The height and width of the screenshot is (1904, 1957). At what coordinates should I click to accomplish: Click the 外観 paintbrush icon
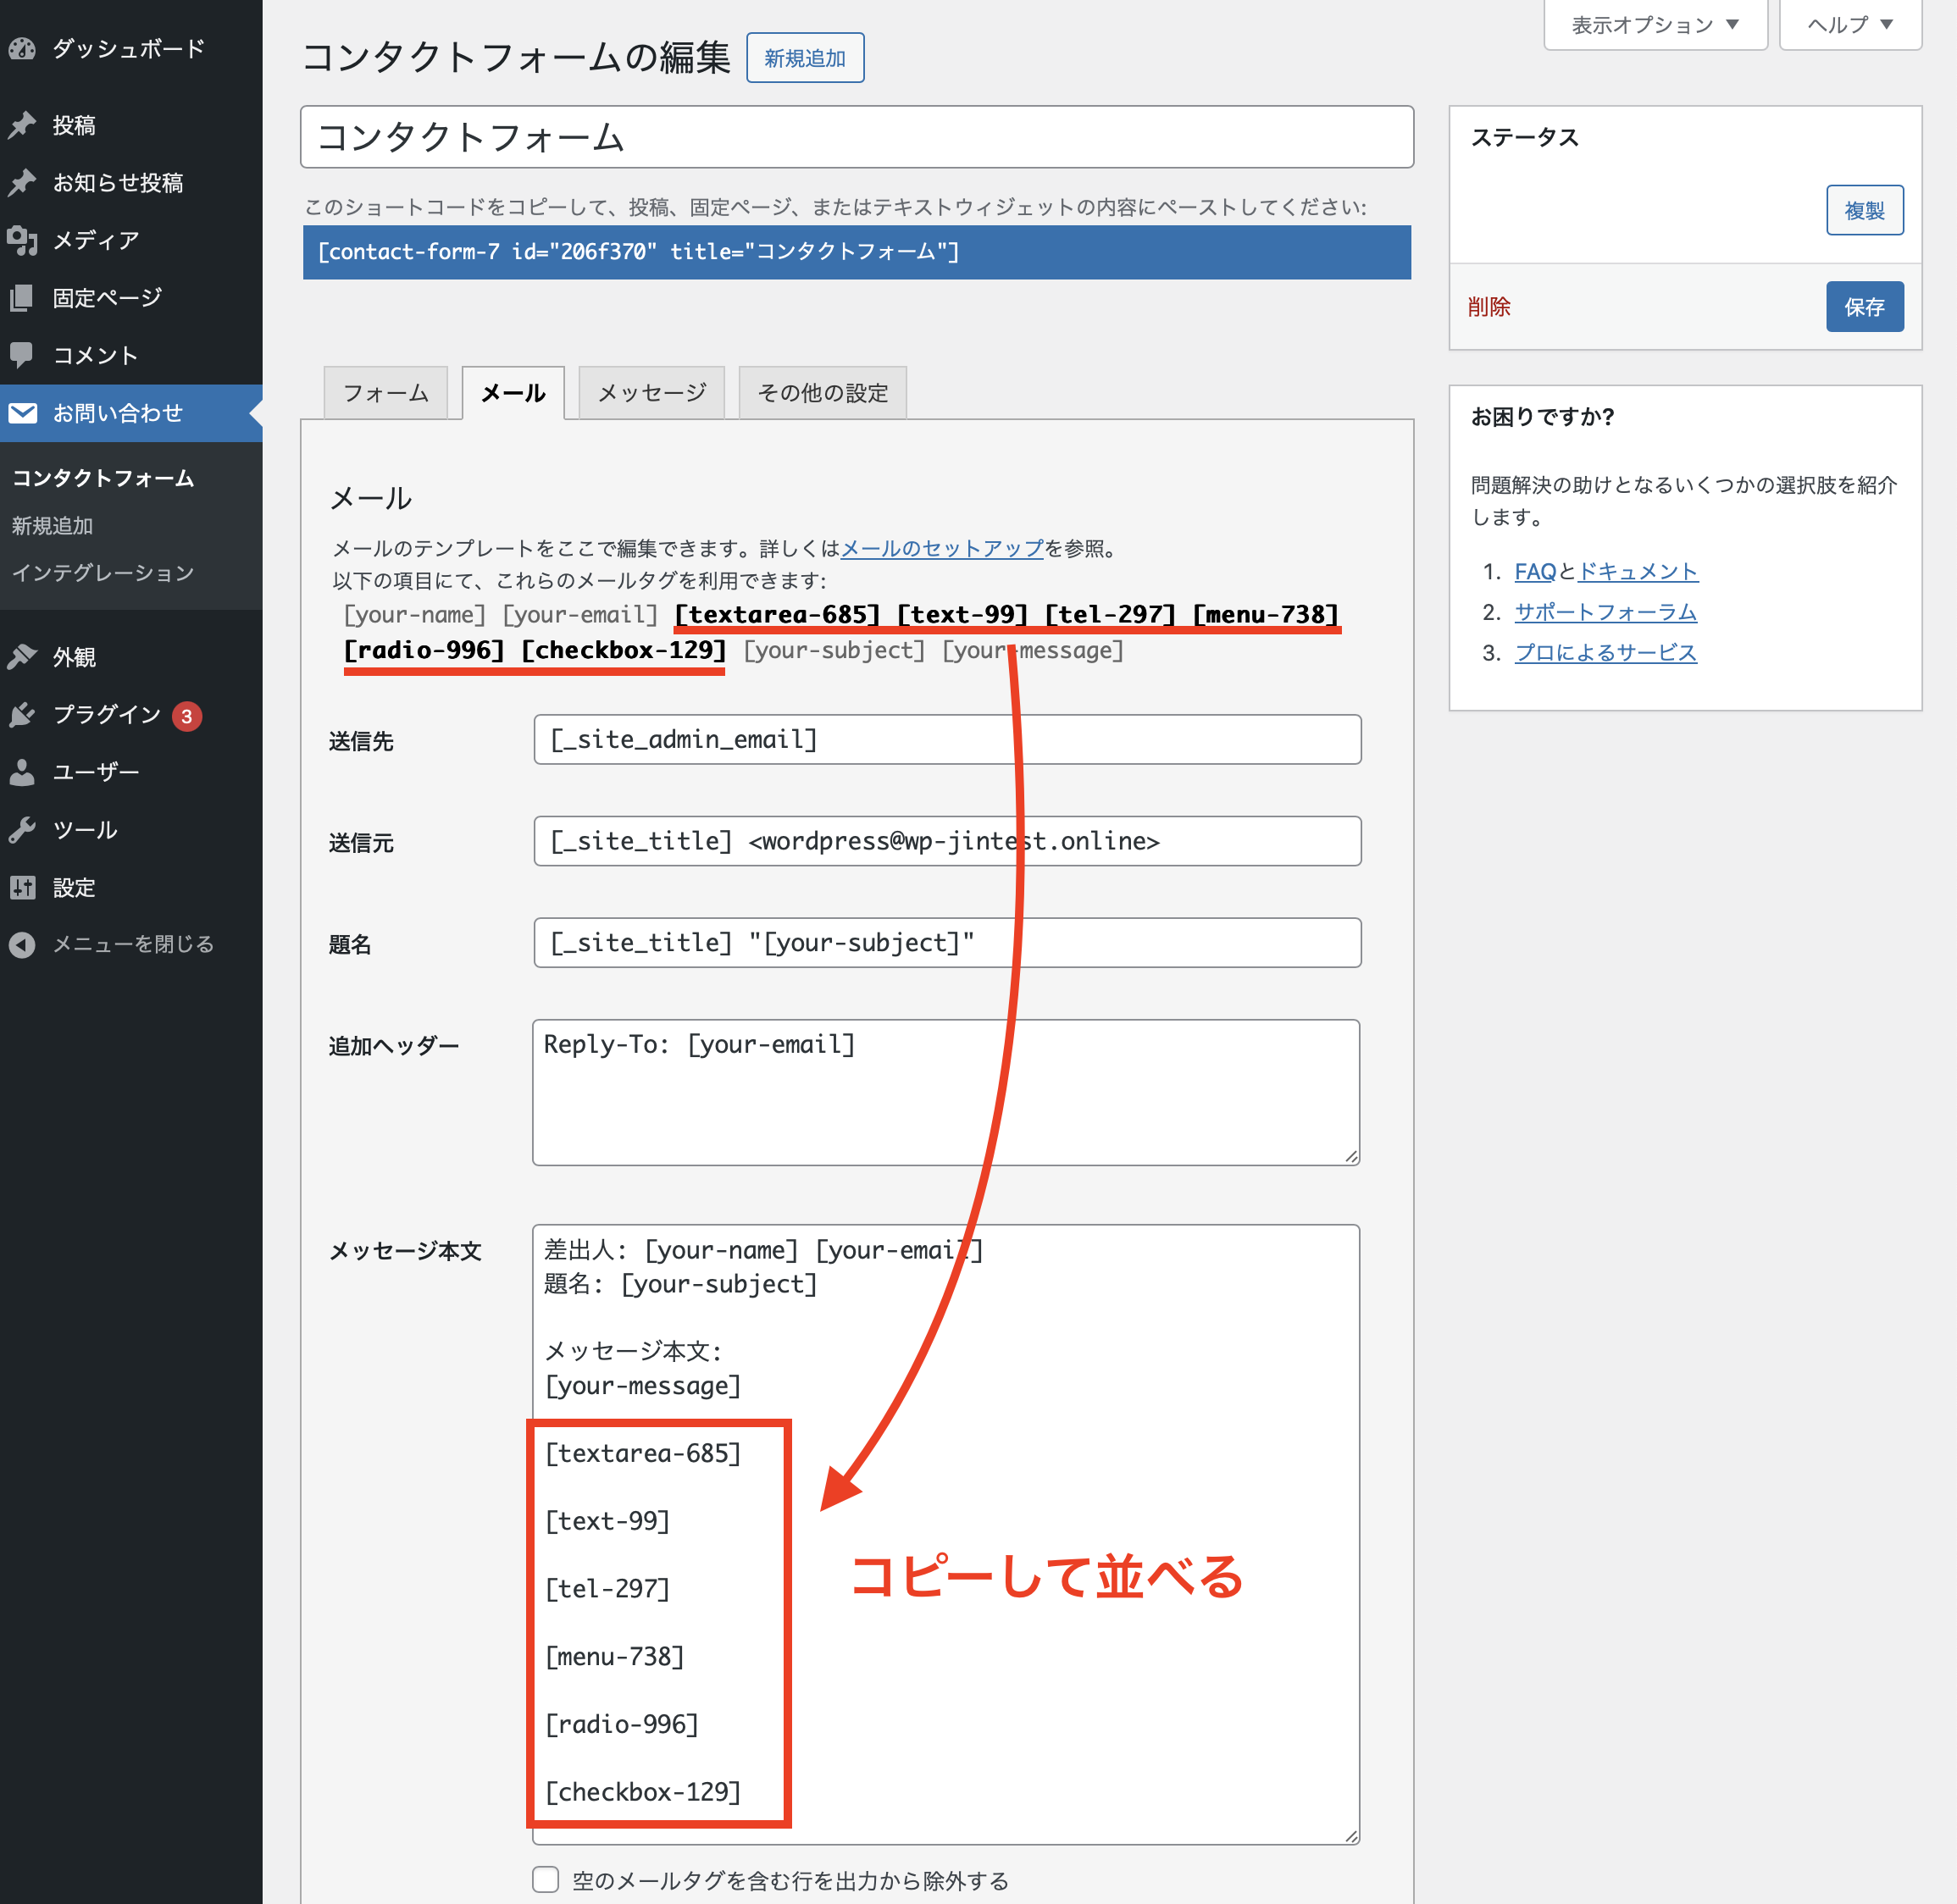click(22, 656)
